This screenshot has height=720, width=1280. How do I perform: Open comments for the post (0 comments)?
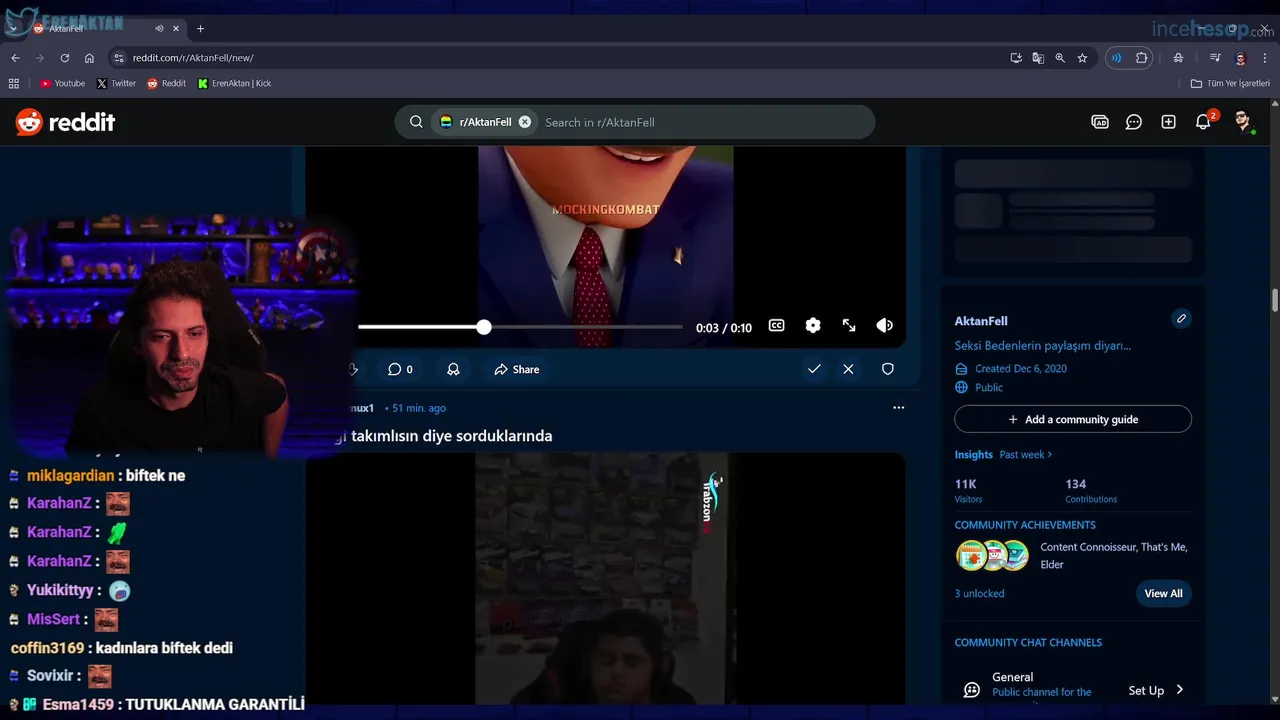[x=400, y=369]
